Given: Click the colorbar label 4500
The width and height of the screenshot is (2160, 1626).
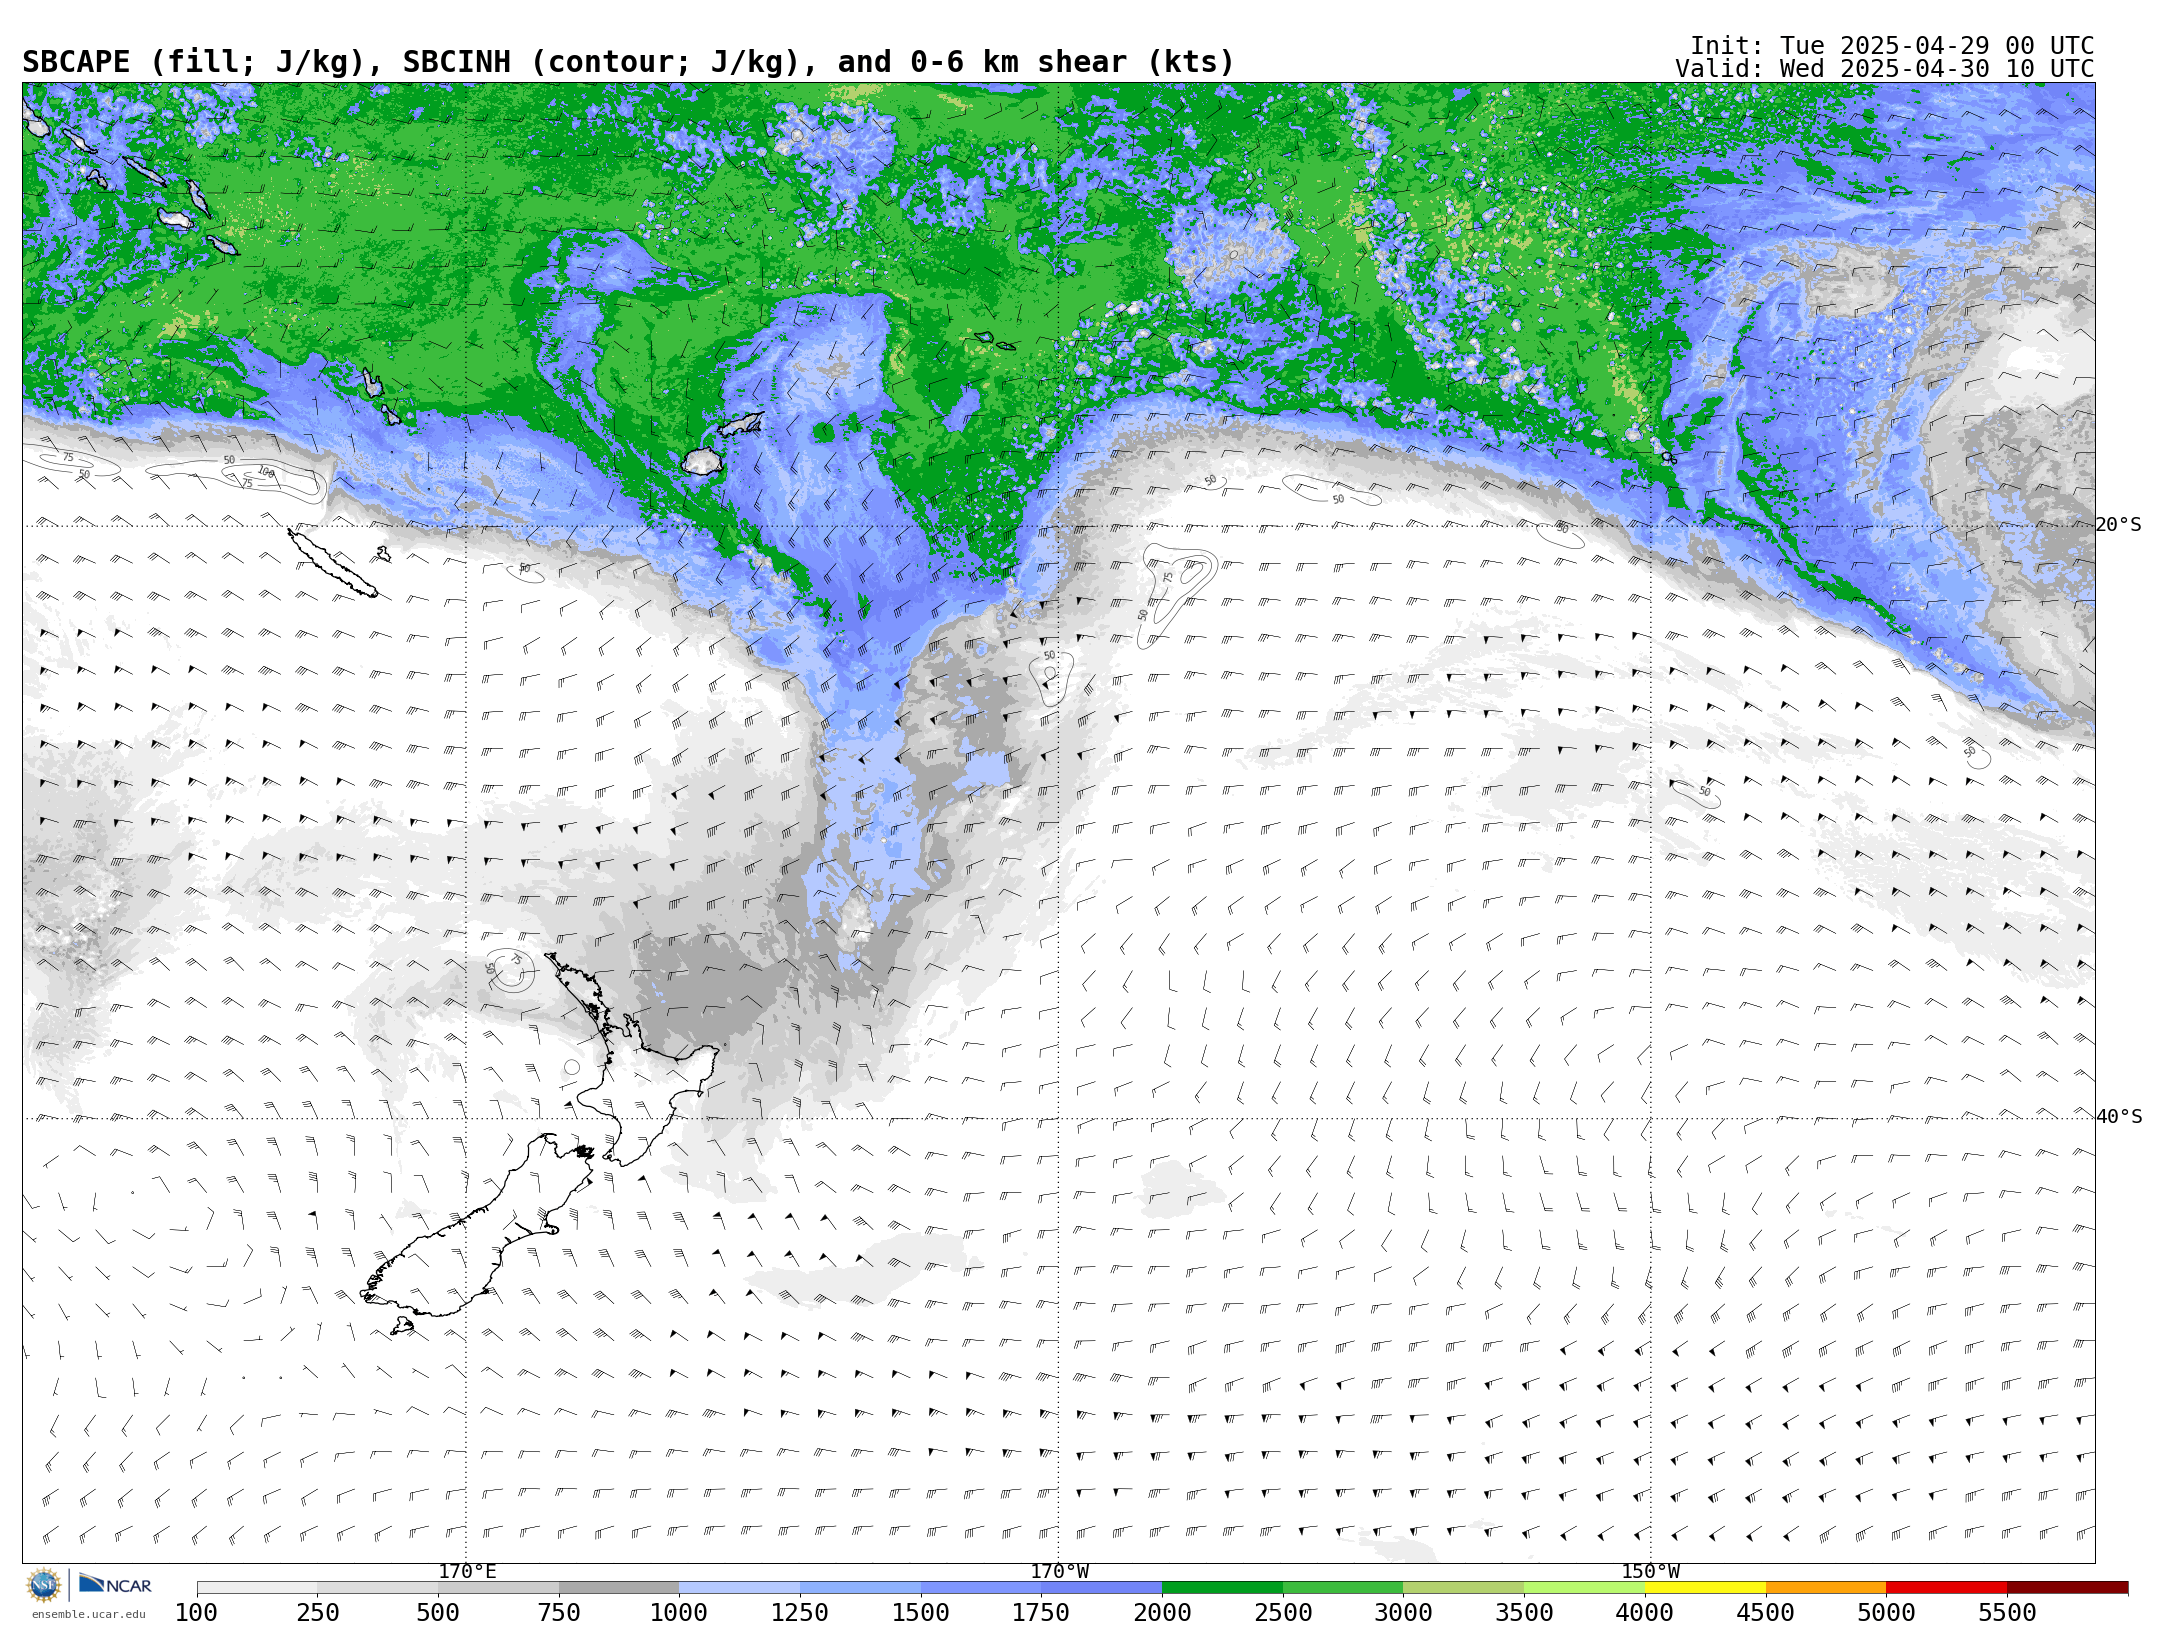Looking at the screenshot, I should pos(1766,1612).
